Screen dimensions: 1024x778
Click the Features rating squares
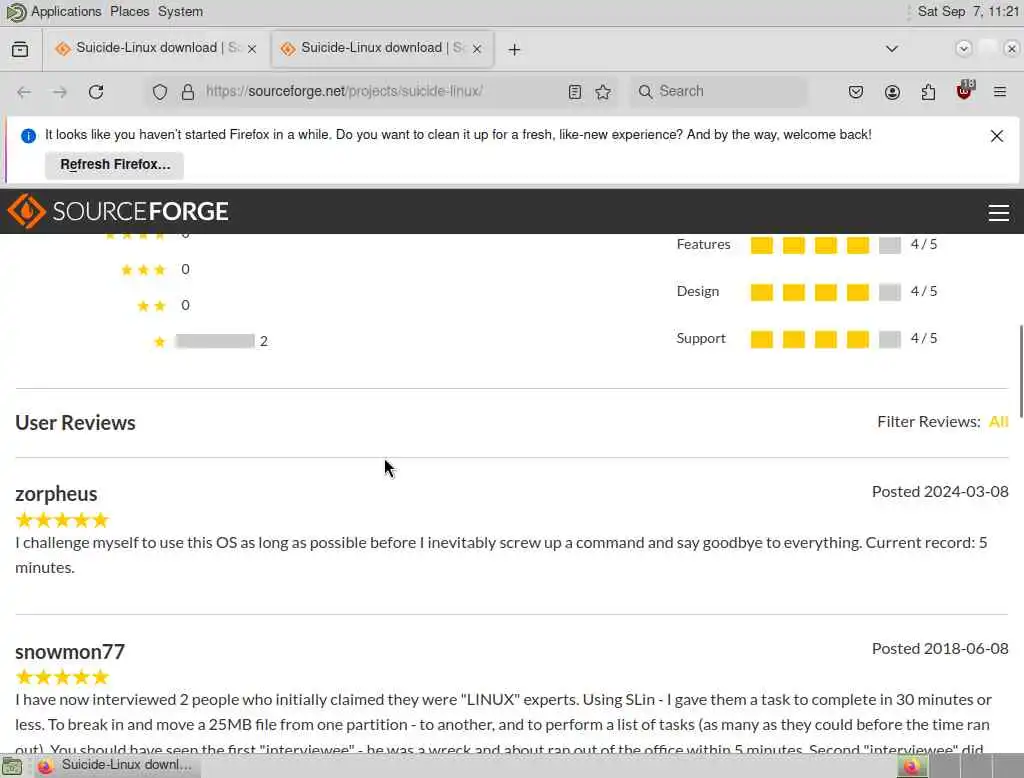click(x=825, y=245)
